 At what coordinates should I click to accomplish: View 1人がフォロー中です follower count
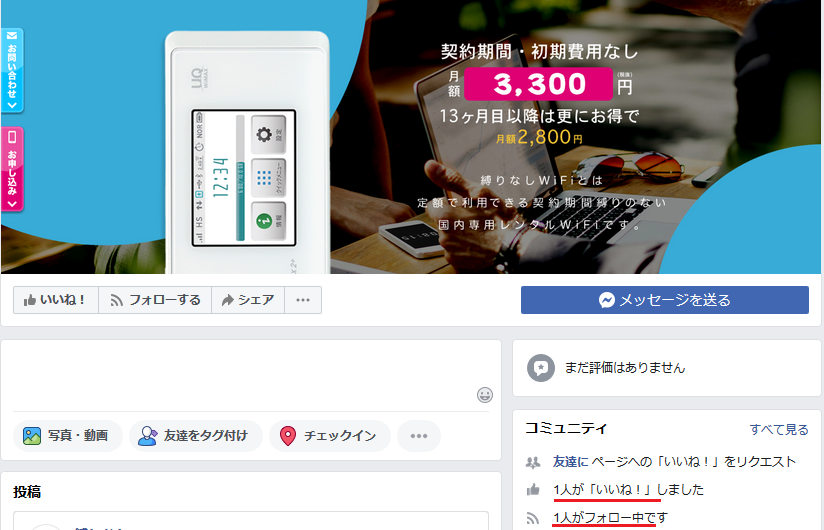click(610, 517)
